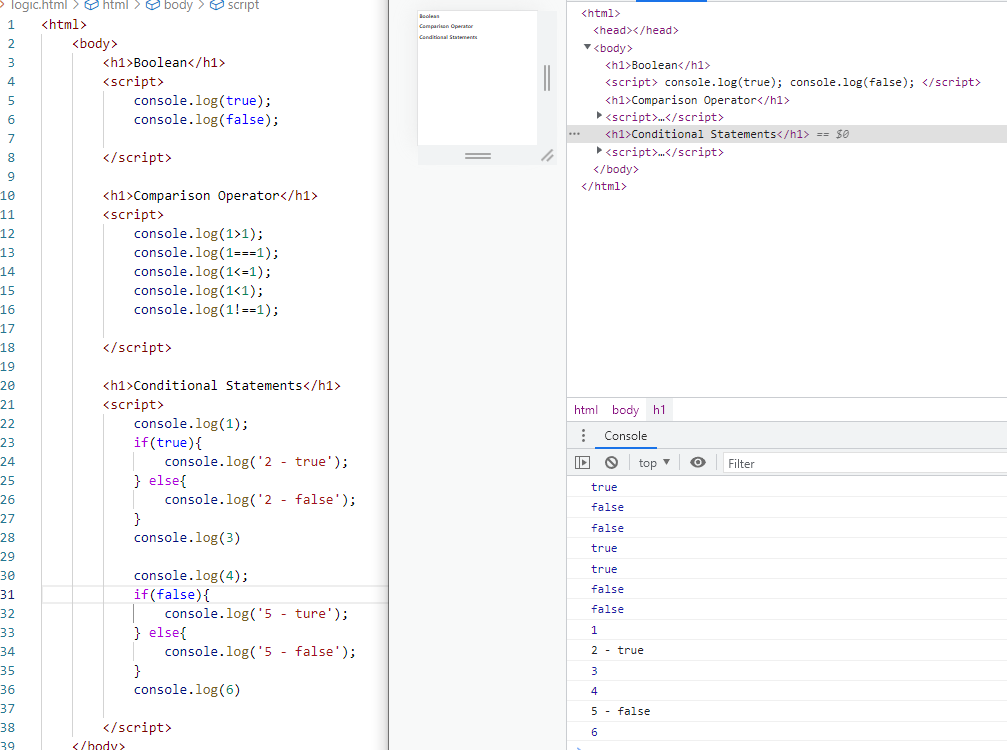Screen dimensions: 1007x750
Task: Open the console drawer three-dot menu
Action: tap(583, 435)
